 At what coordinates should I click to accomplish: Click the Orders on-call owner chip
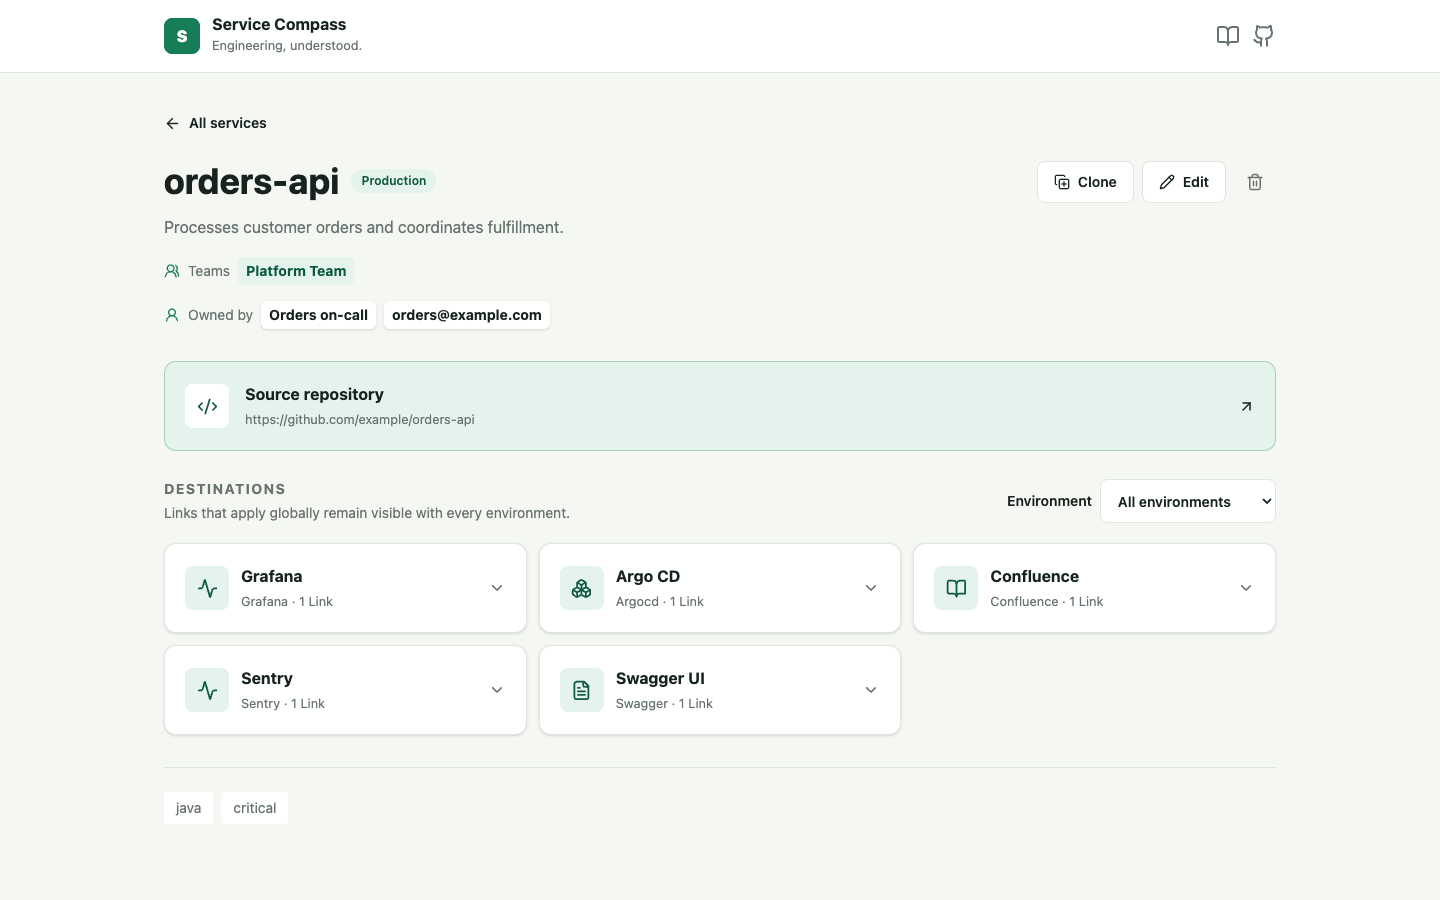[318, 315]
